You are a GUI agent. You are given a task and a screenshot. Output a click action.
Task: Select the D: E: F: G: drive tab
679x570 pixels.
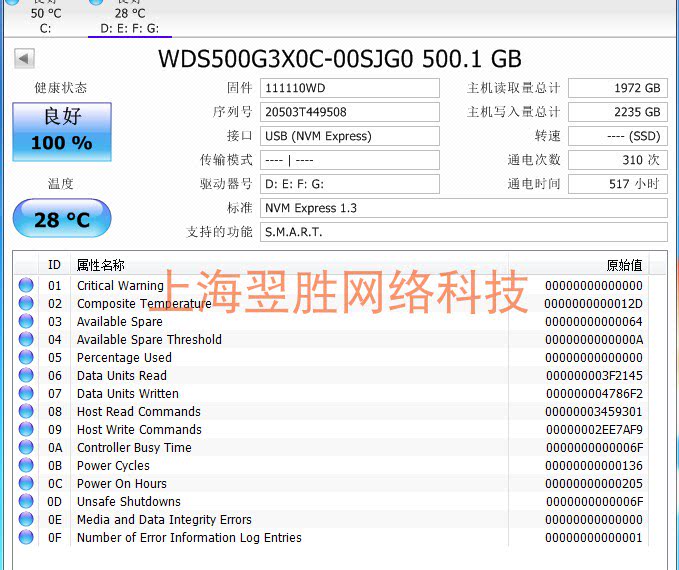click(x=129, y=17)
